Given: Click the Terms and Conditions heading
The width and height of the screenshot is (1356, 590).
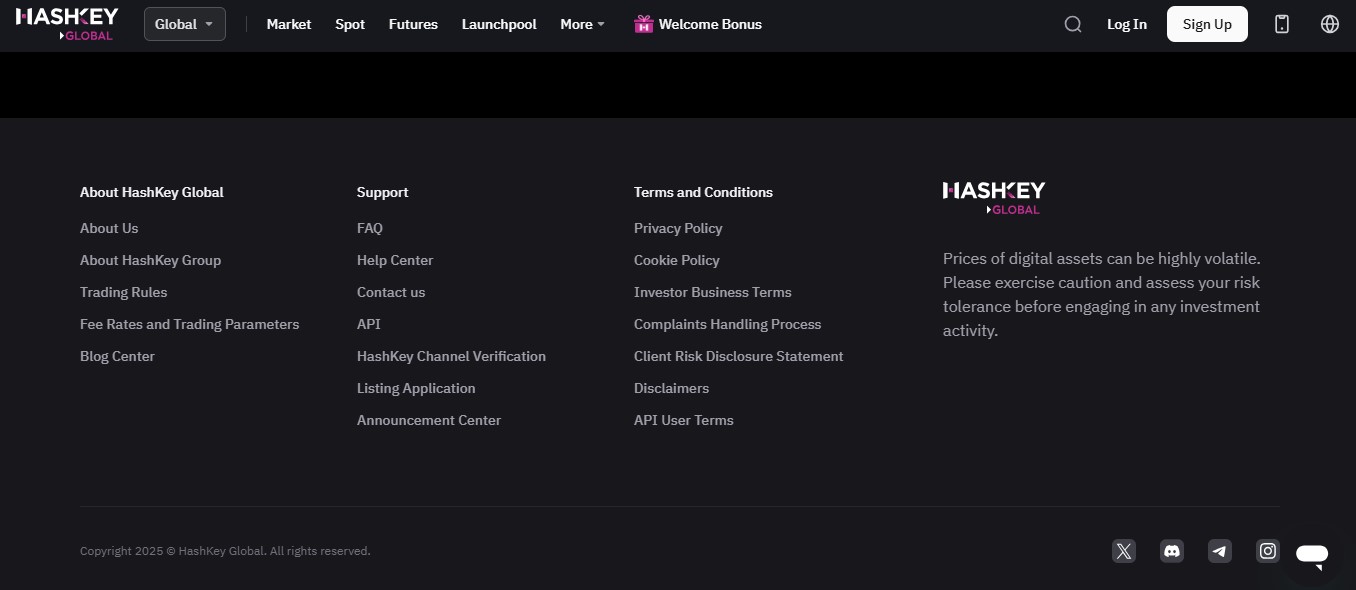Looking at the screenshot, I should coord(703,192).
